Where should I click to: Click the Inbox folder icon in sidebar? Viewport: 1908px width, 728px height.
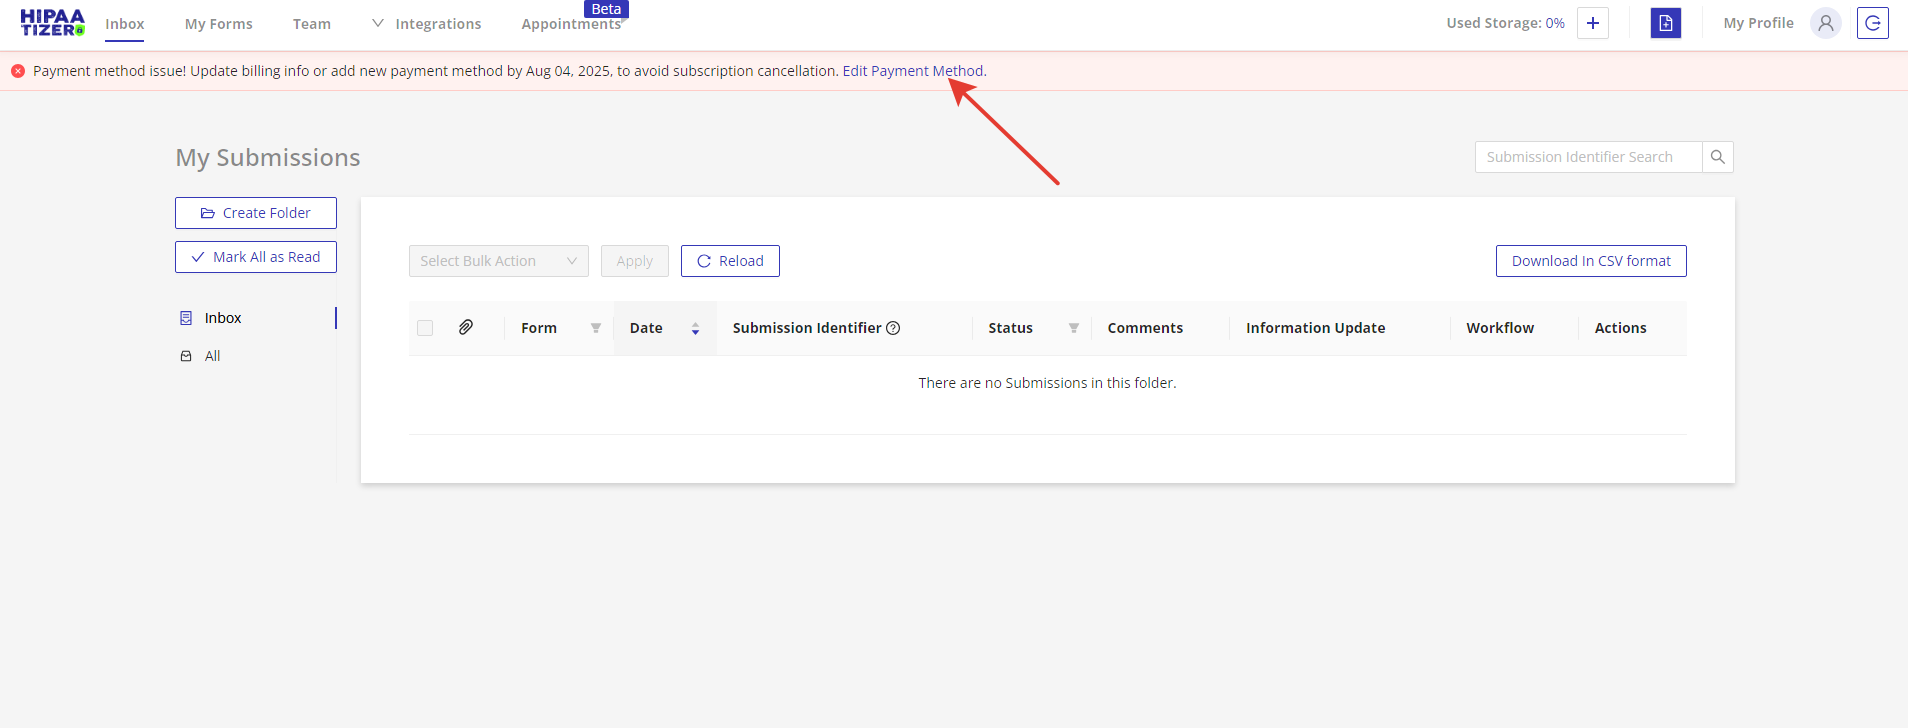pyautogui.click(x=186, y=318)
